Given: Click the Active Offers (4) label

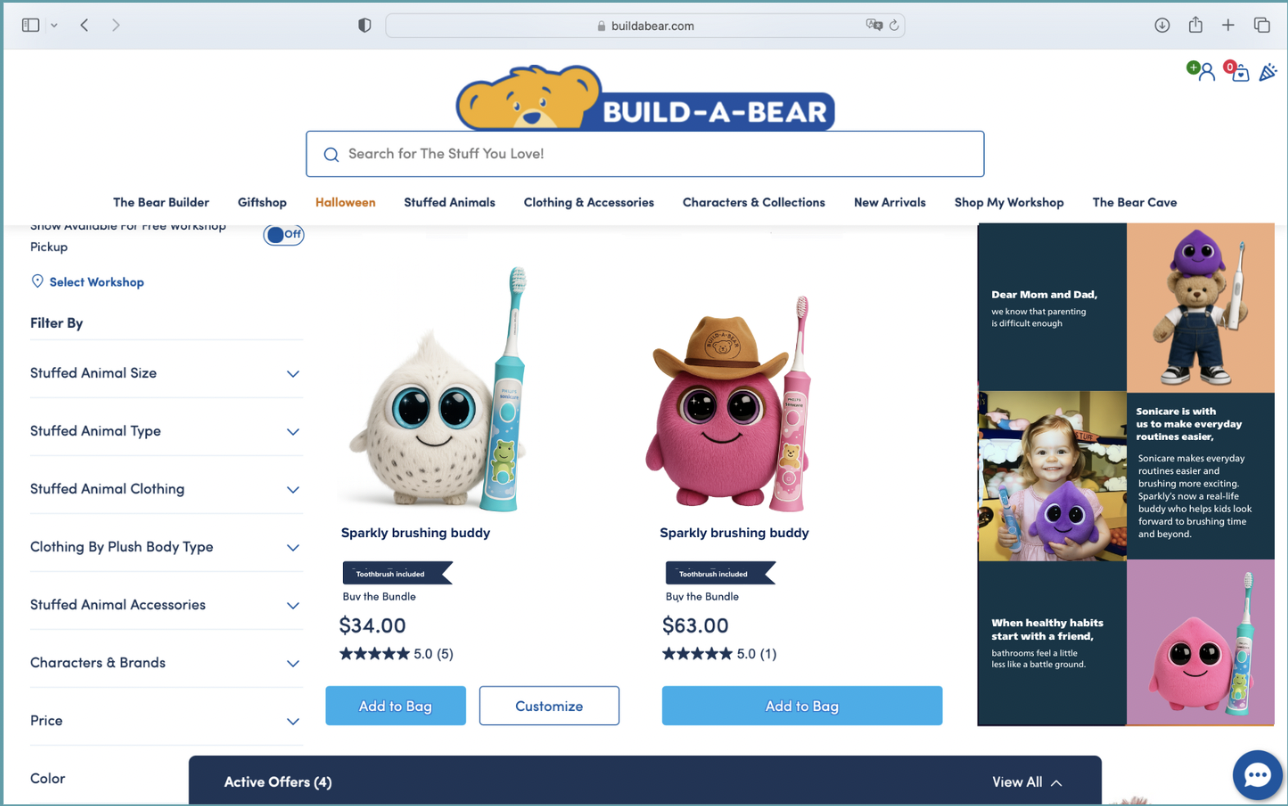Looking at the screenshot, I should pos(278,782).
